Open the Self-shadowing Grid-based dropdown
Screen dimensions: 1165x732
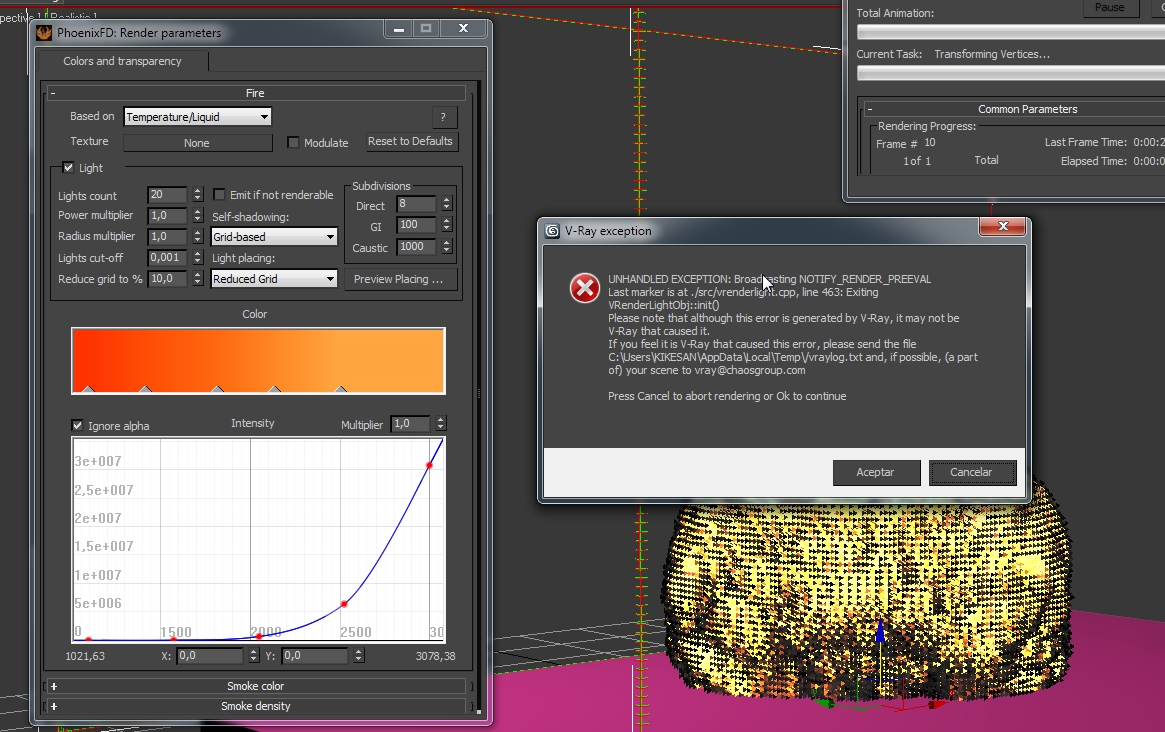click(x=273, y=237)
